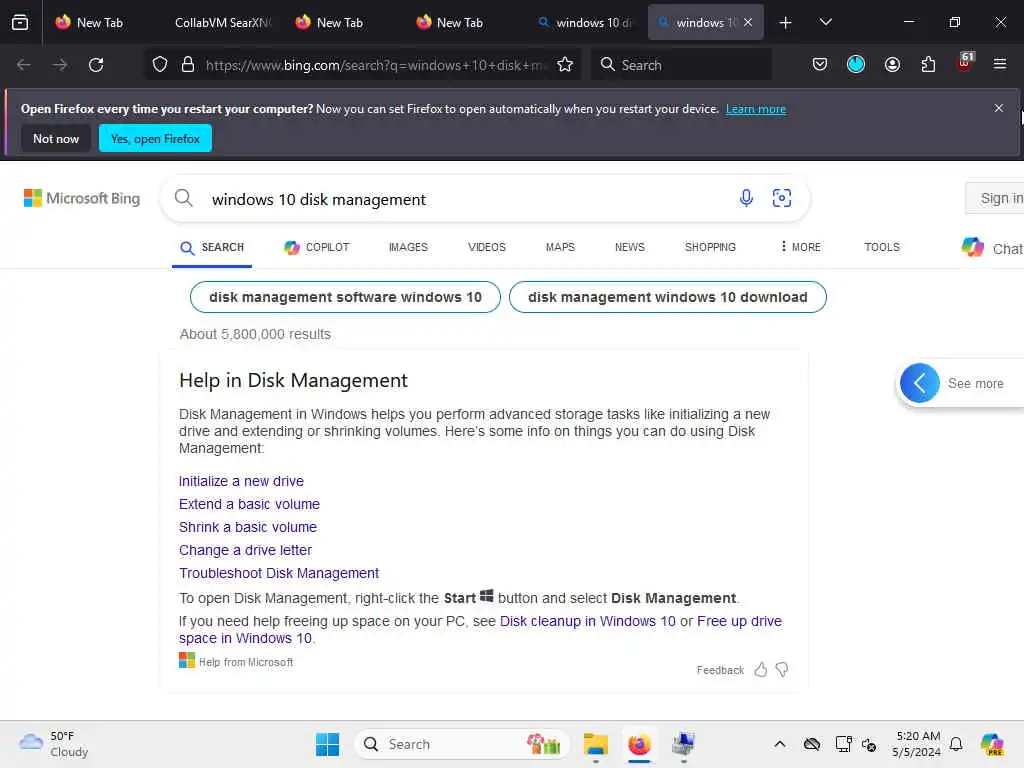1024x768 pixels.
Task: Select the MAPS search tab
Action: coord(560,247)
